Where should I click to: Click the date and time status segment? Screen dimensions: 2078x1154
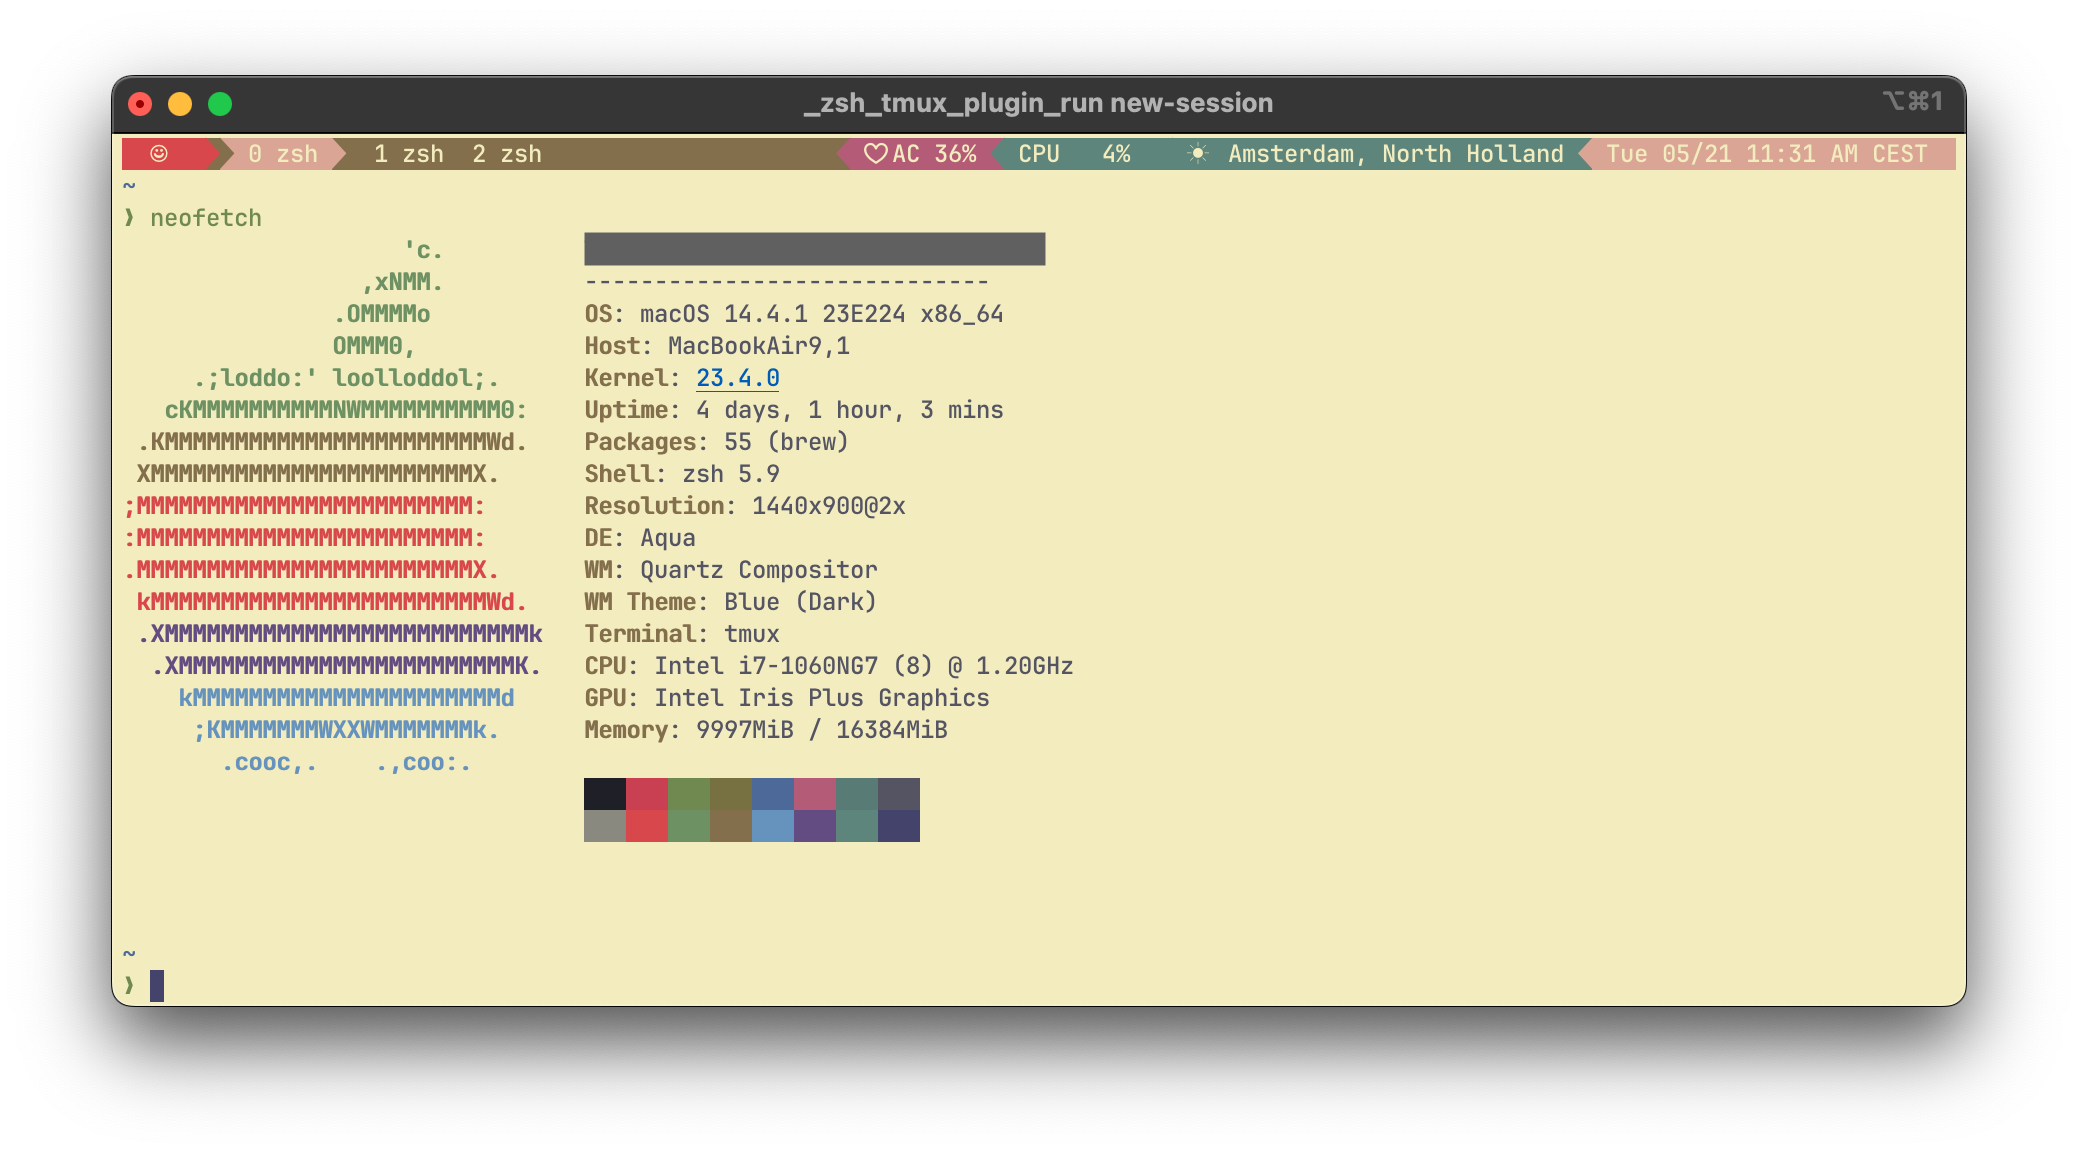pos(1766,154)
